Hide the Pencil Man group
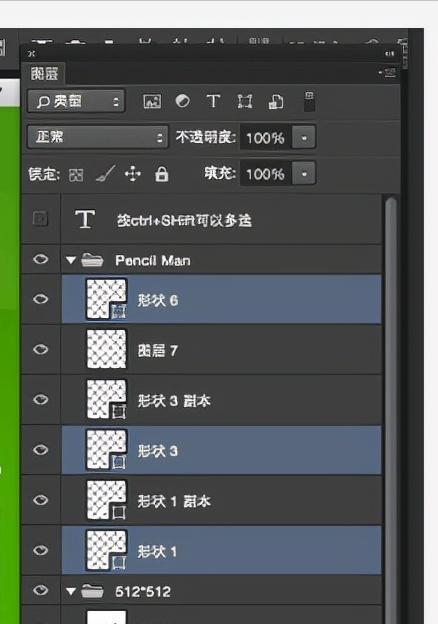The width and height of the screenshot is (438, 624). 41,259
